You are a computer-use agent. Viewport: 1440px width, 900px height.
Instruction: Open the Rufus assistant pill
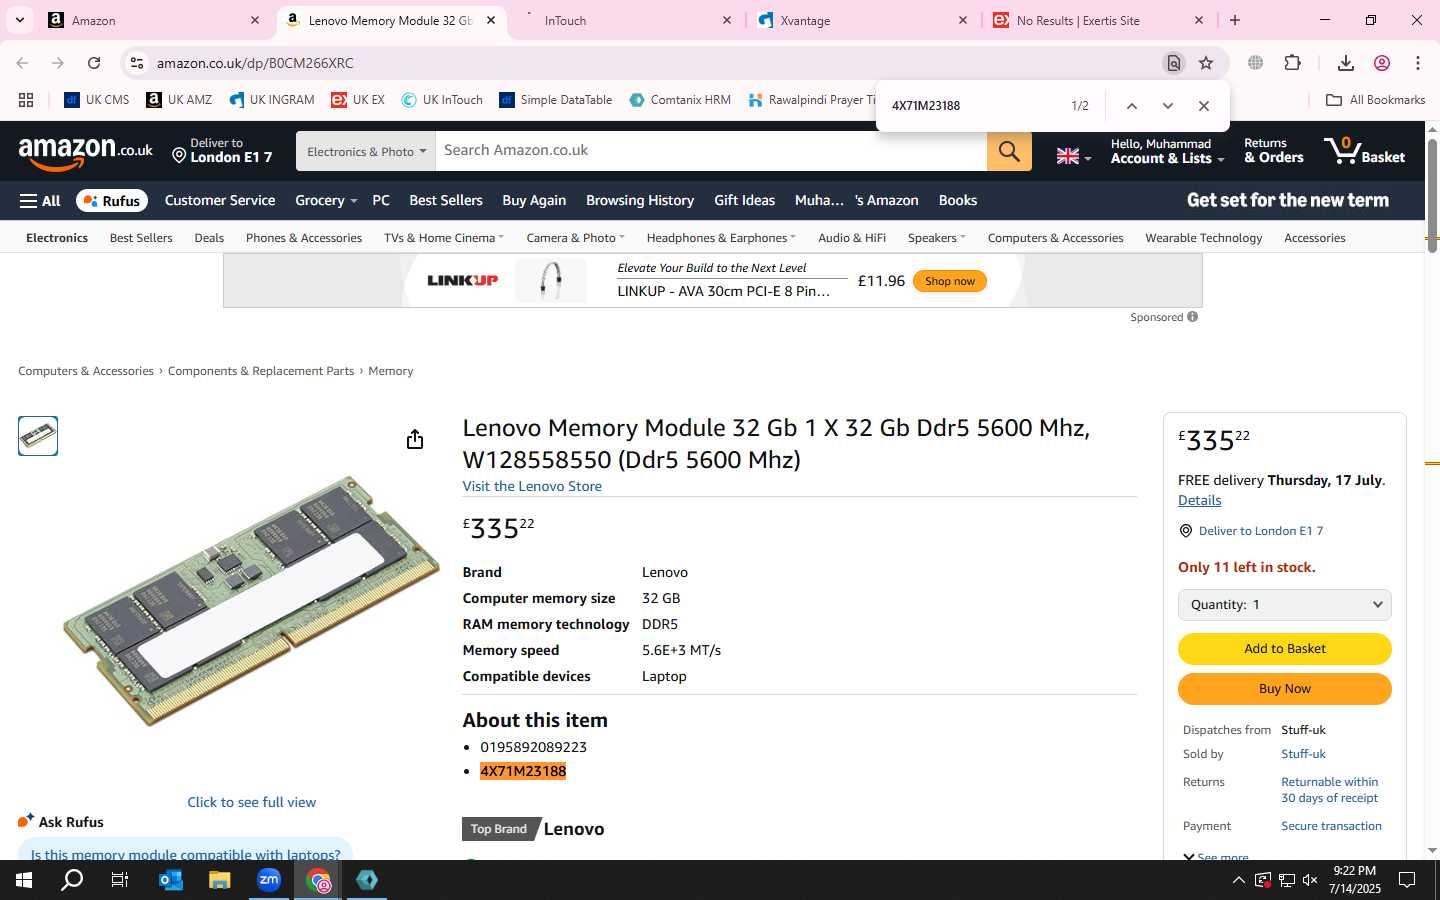point(112,201)
